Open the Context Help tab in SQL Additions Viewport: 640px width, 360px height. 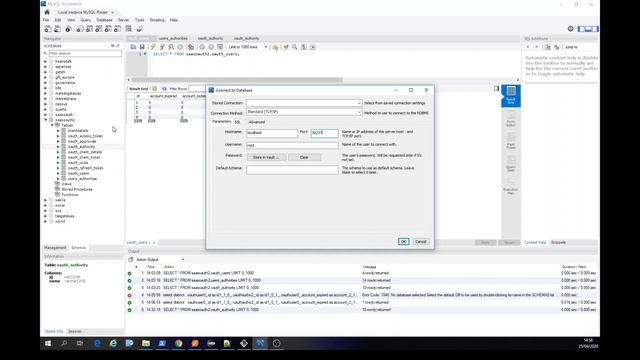coord(535,242)
